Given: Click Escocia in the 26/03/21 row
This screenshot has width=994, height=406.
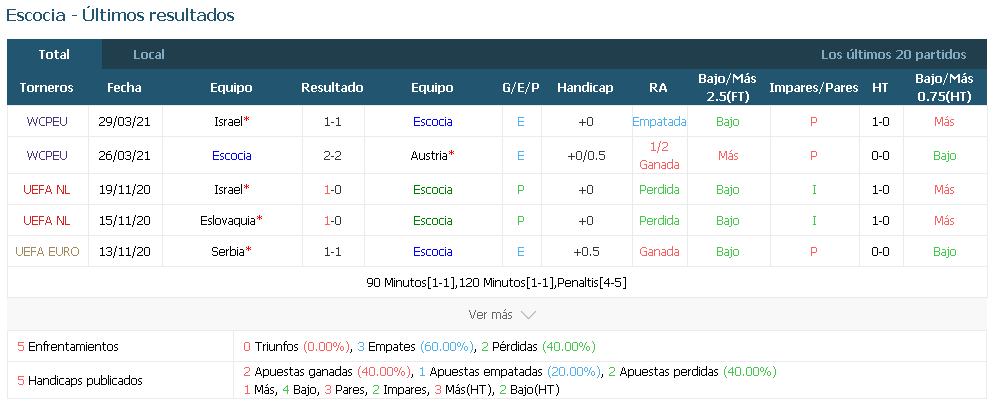Looking at the screenshot, I should click(x=231, y=155).
